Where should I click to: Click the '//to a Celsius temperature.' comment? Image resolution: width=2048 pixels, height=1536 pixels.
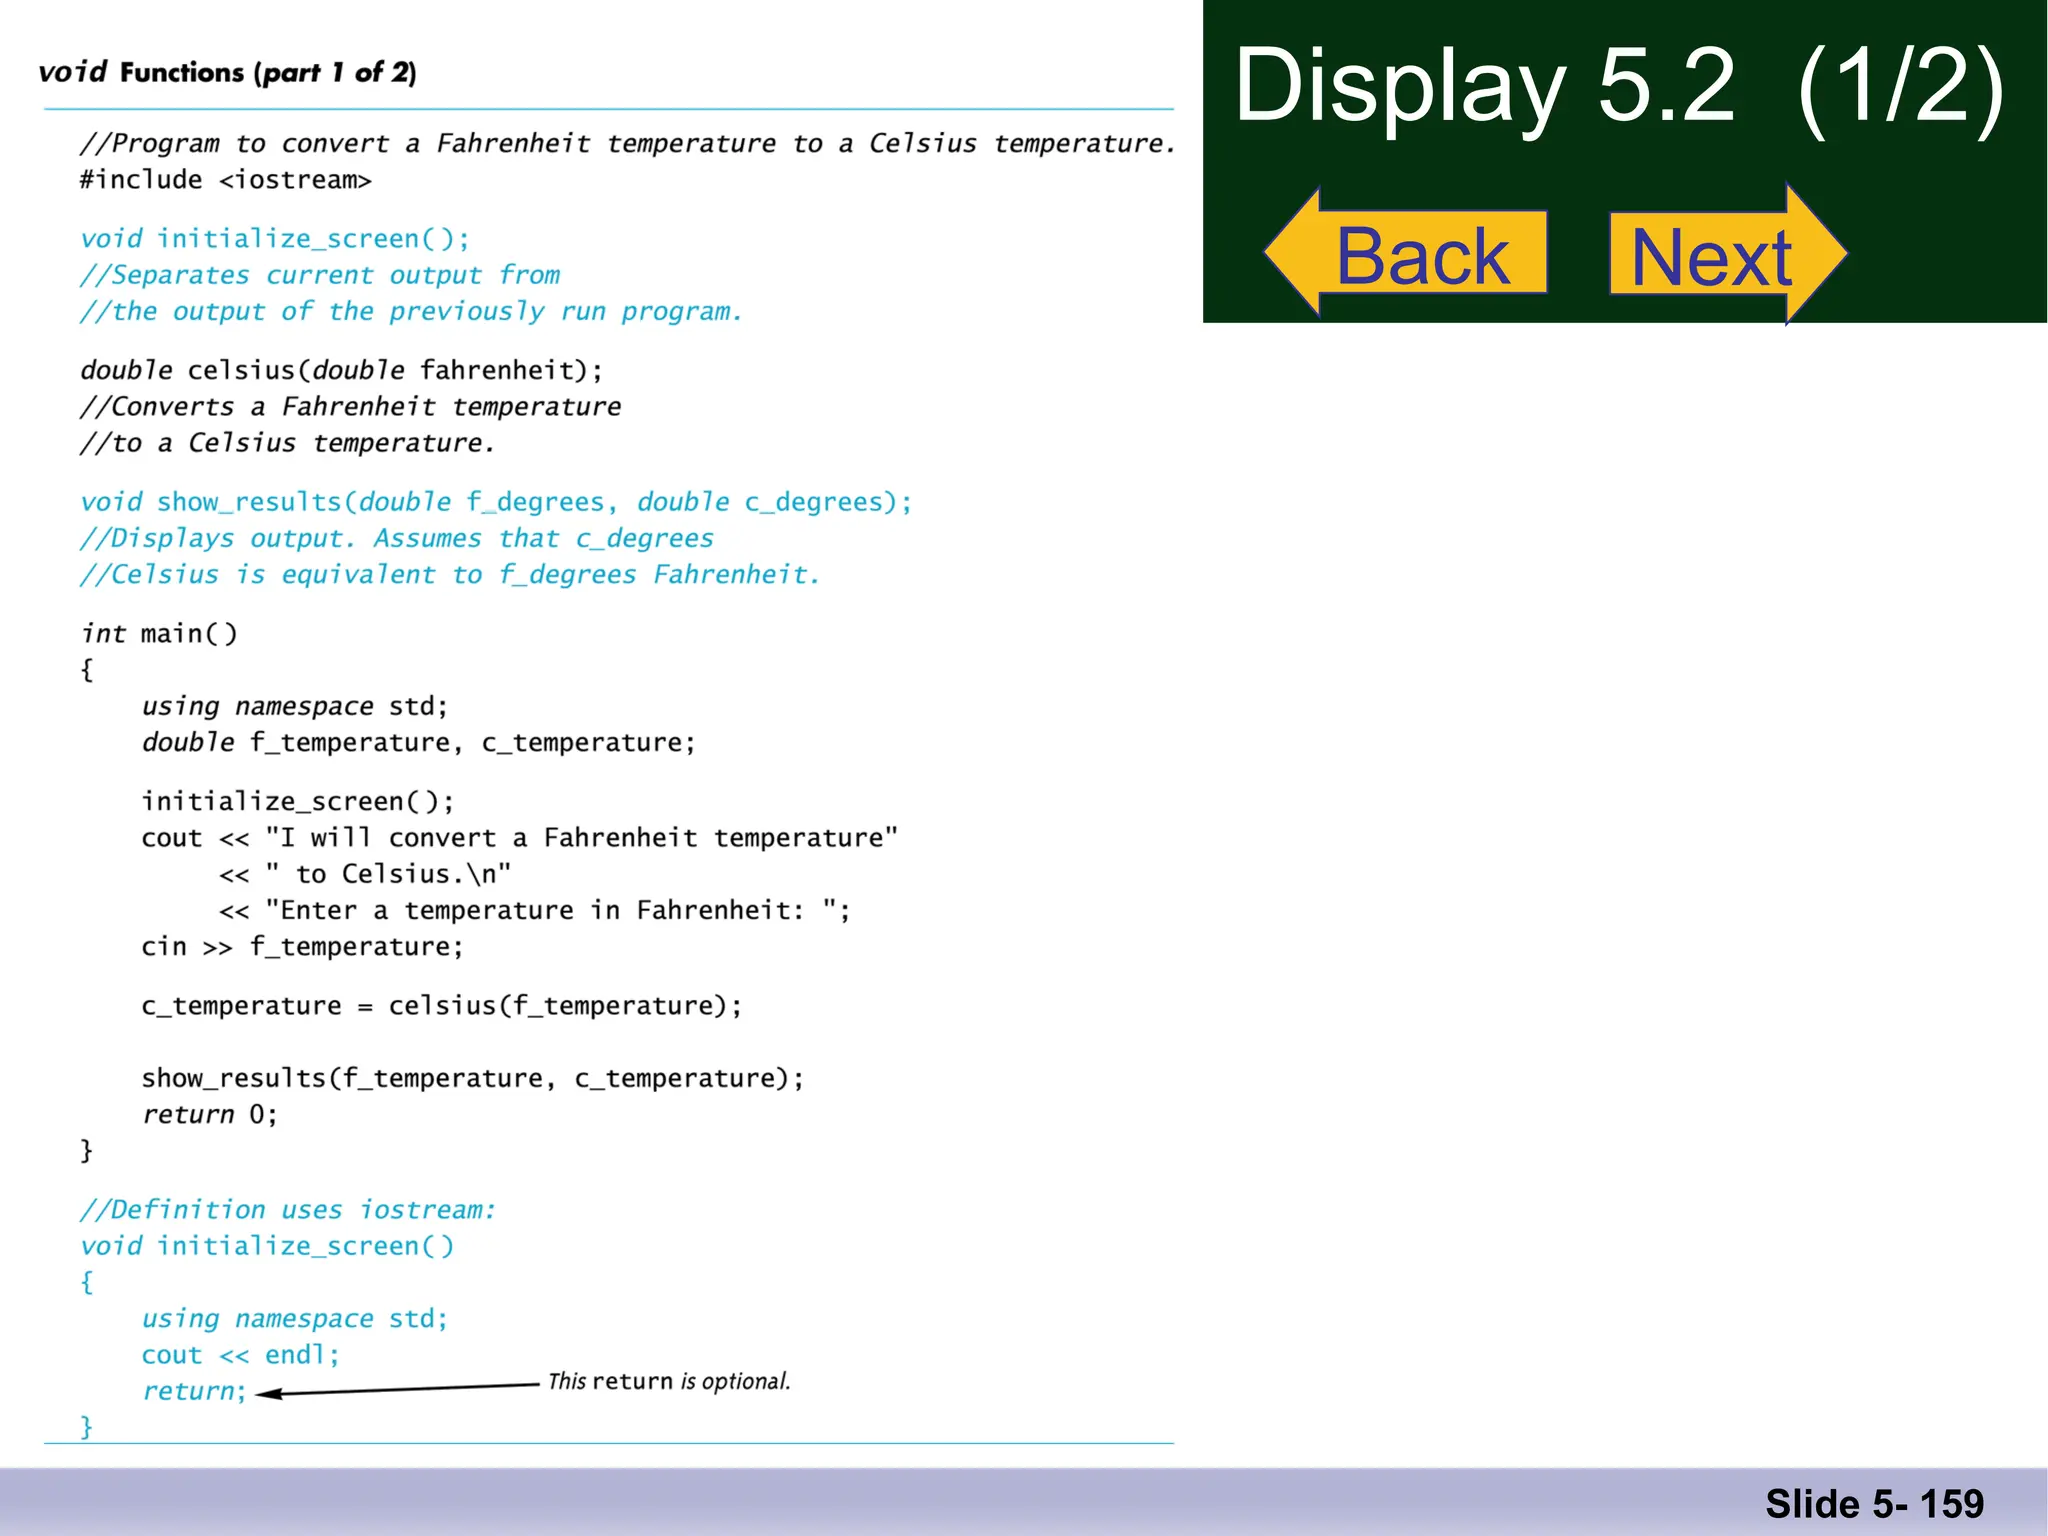288,443
